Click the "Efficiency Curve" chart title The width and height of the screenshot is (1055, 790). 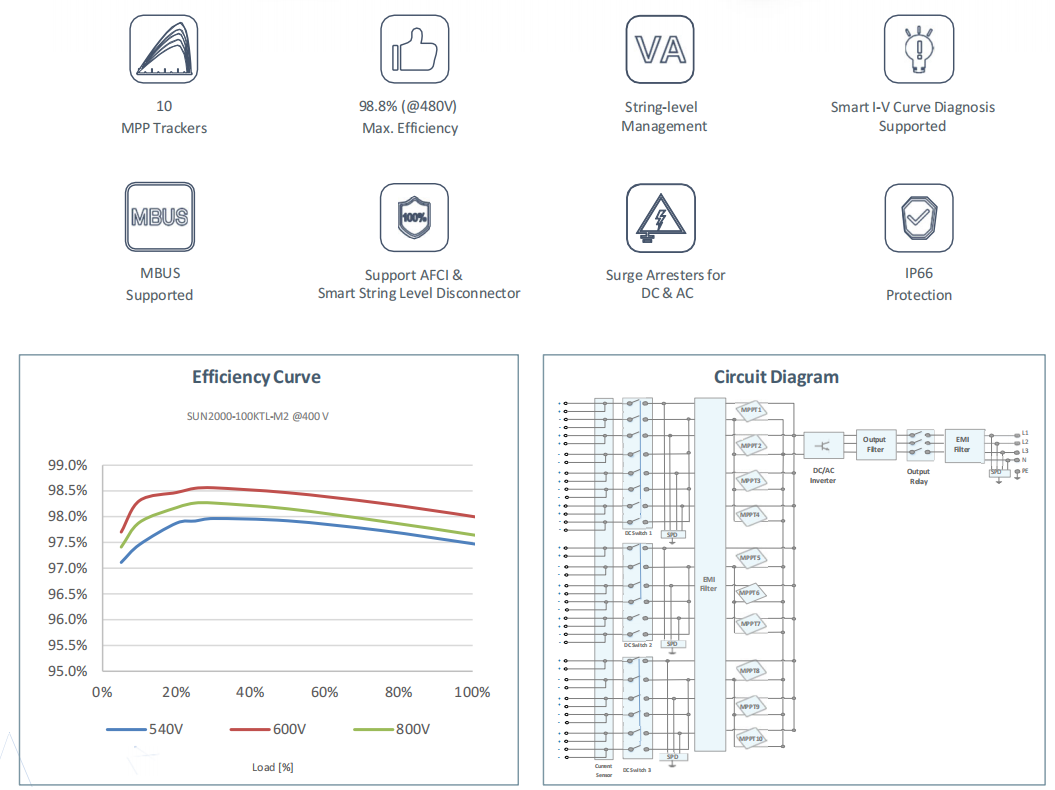point(256,377)
